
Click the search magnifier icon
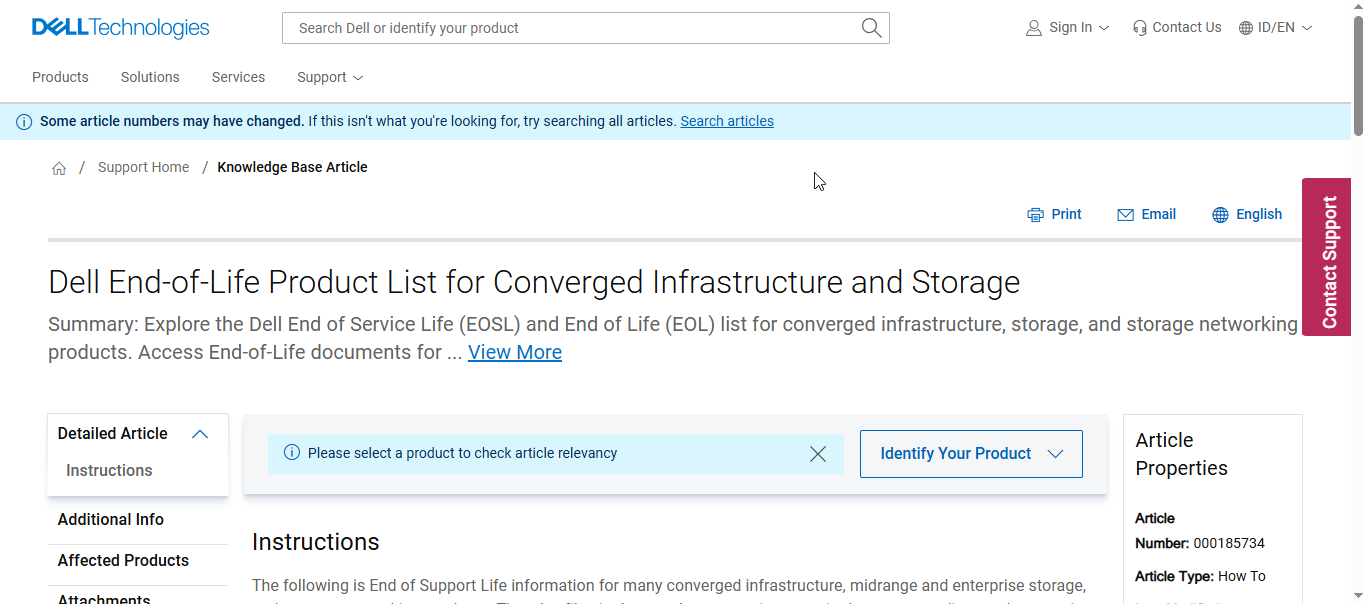pos(871,28)
